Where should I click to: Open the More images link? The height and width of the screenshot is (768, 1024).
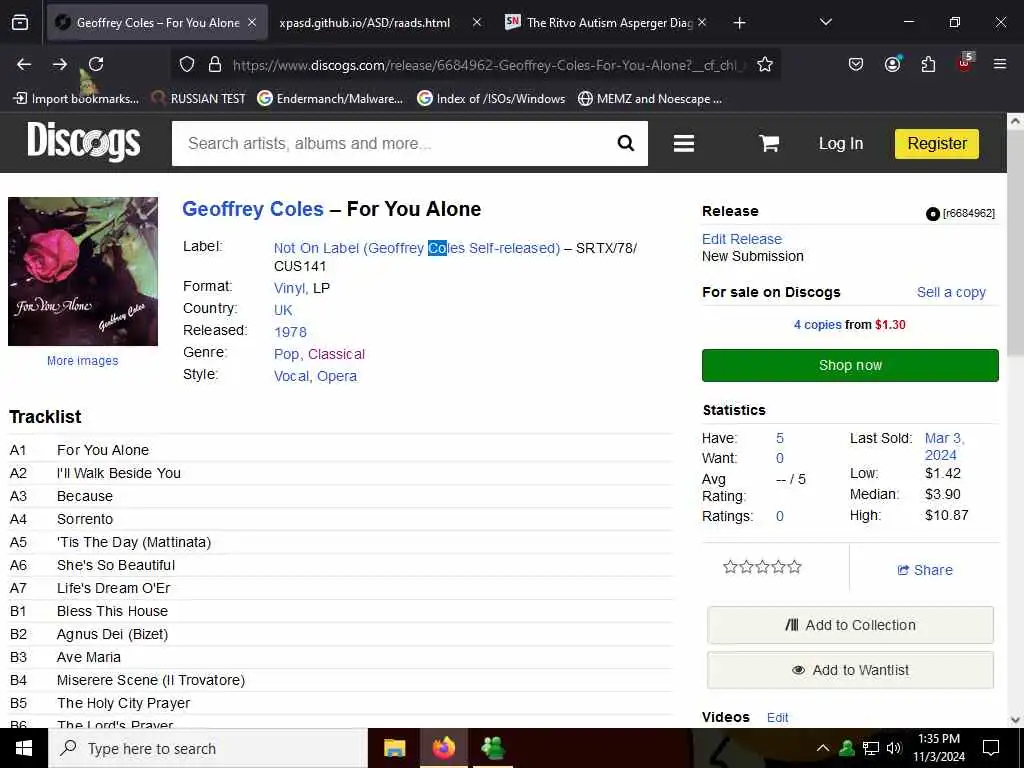pyautogui.click(x=82, y=360)
